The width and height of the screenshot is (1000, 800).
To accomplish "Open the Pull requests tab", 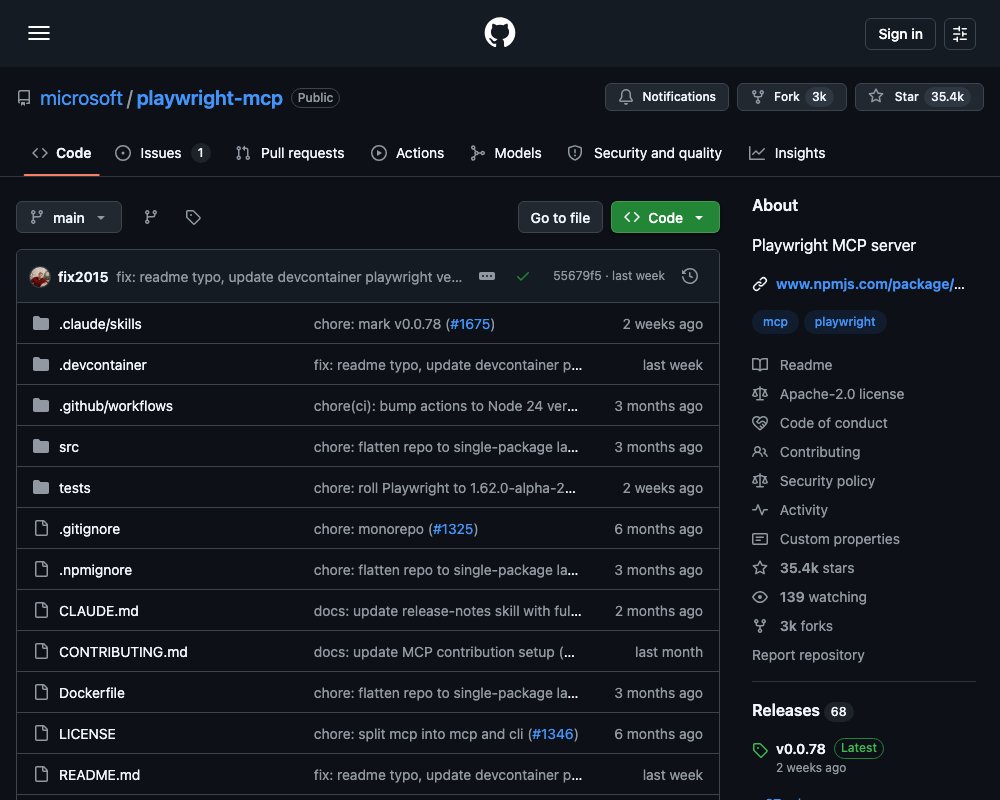I will 290,153.
